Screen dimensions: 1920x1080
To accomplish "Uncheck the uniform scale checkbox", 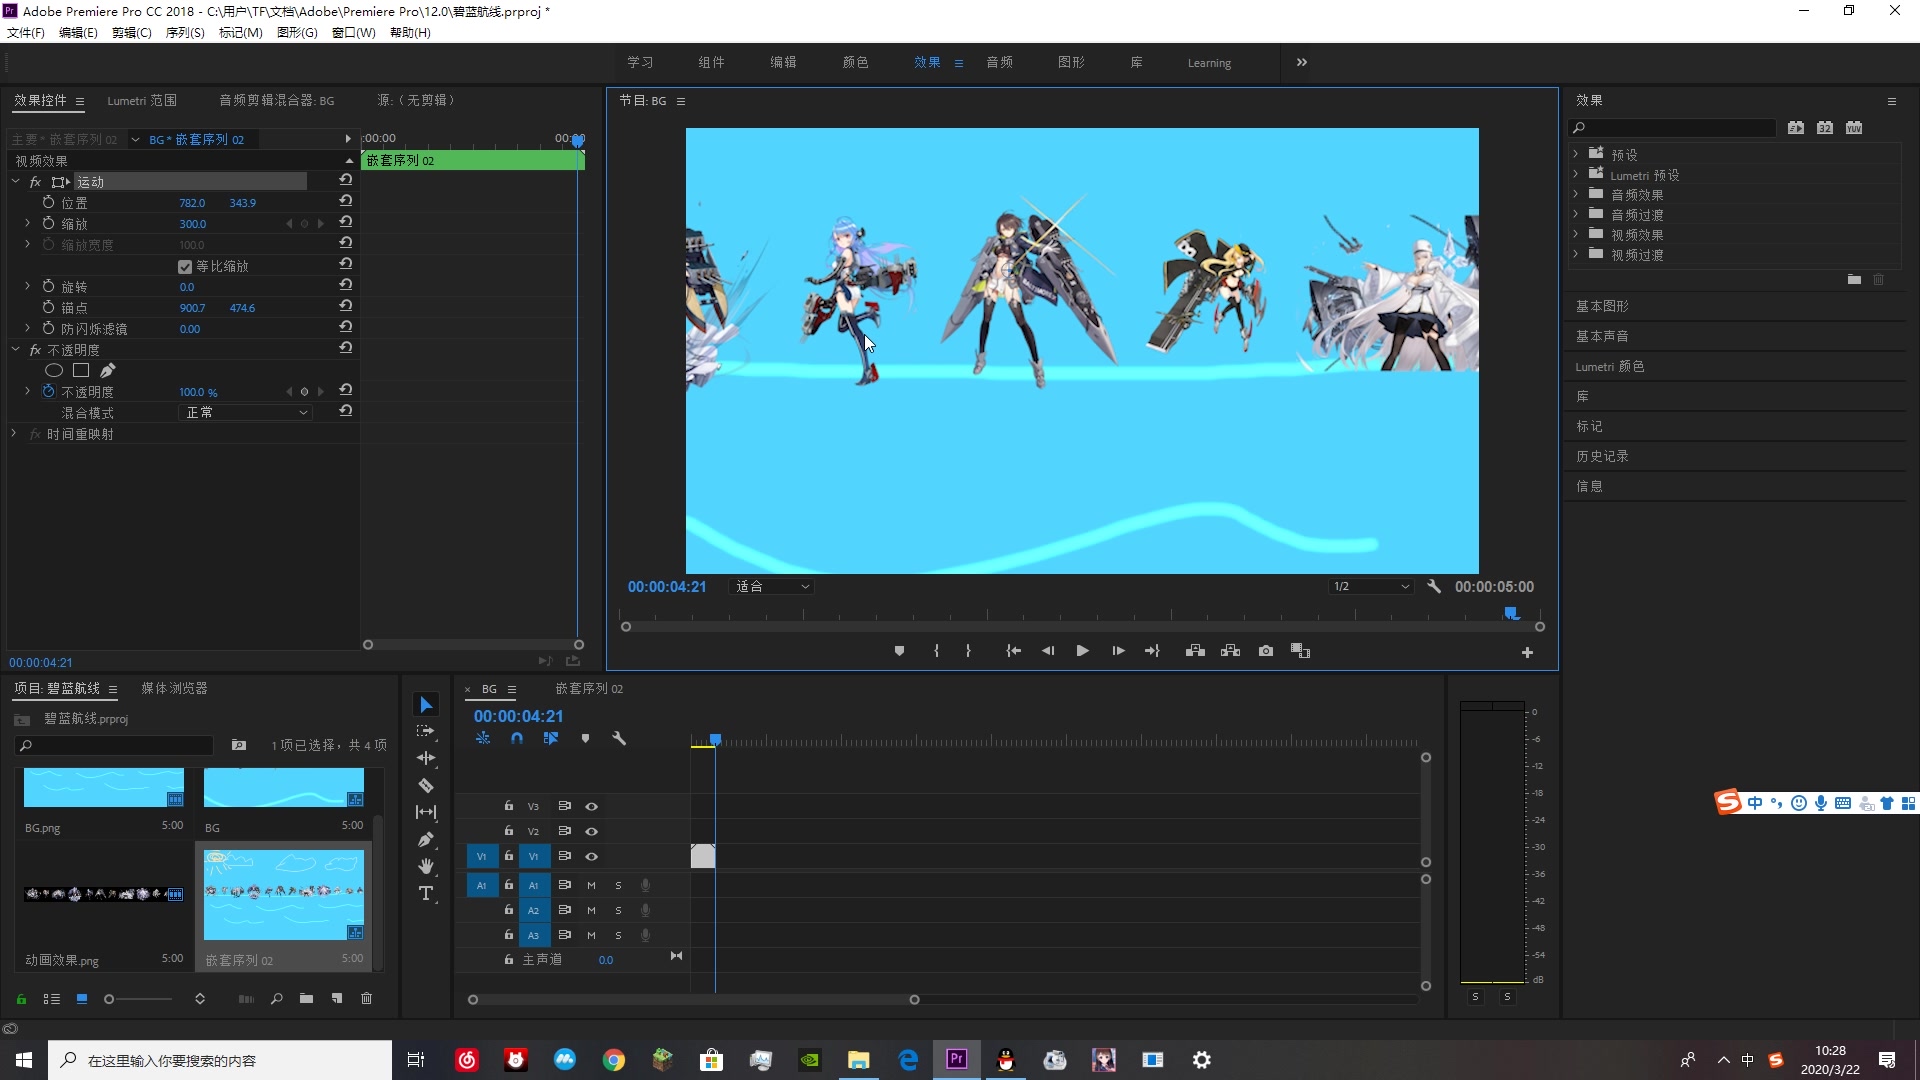I will (x=185, y=267).
